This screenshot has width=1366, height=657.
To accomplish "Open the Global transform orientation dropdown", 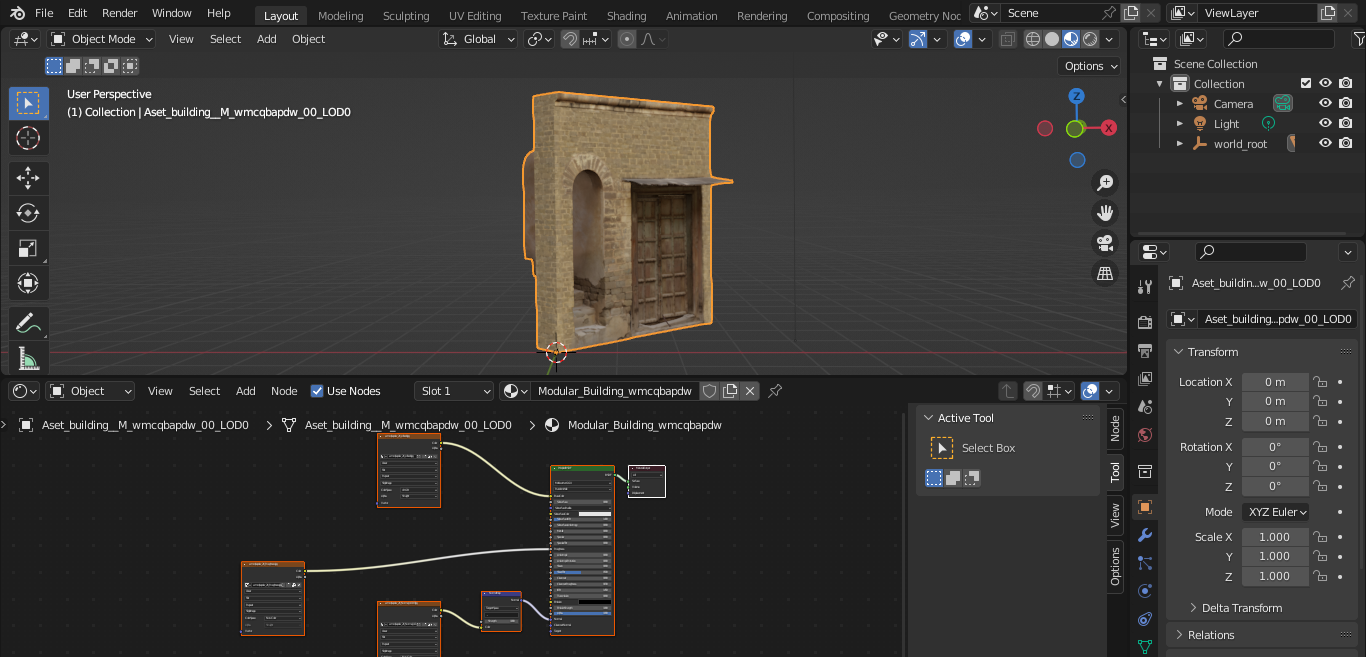I will (478, 38).
